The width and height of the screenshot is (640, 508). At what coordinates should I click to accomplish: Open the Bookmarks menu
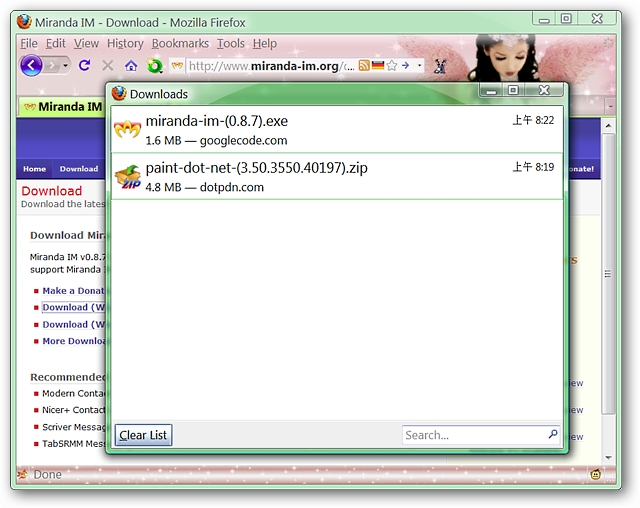point(180,43)
